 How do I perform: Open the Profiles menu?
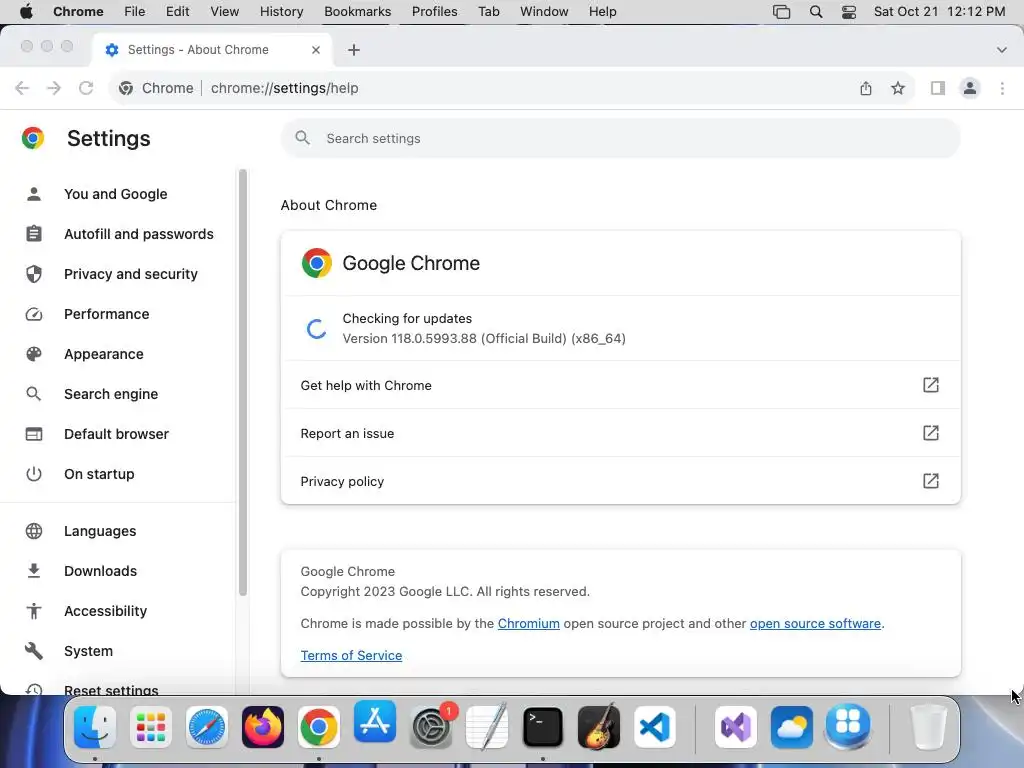coord(434,12)
